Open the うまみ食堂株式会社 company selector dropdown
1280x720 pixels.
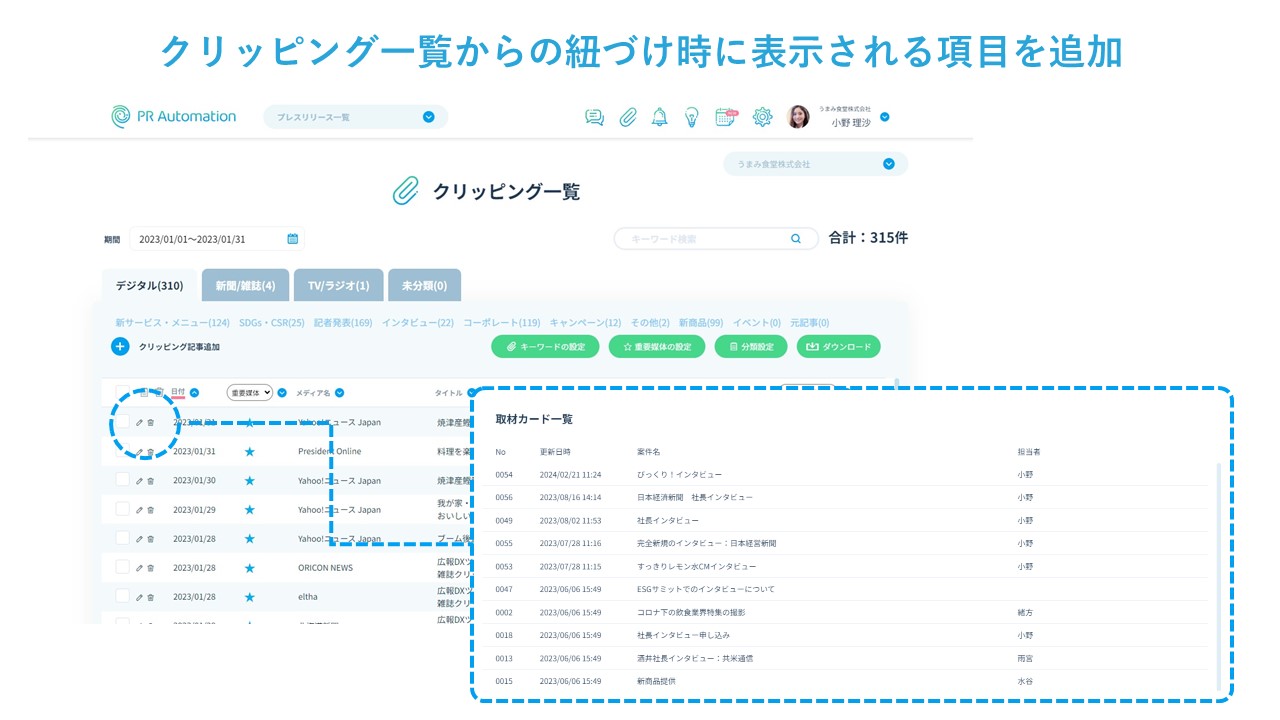(888, 164)
